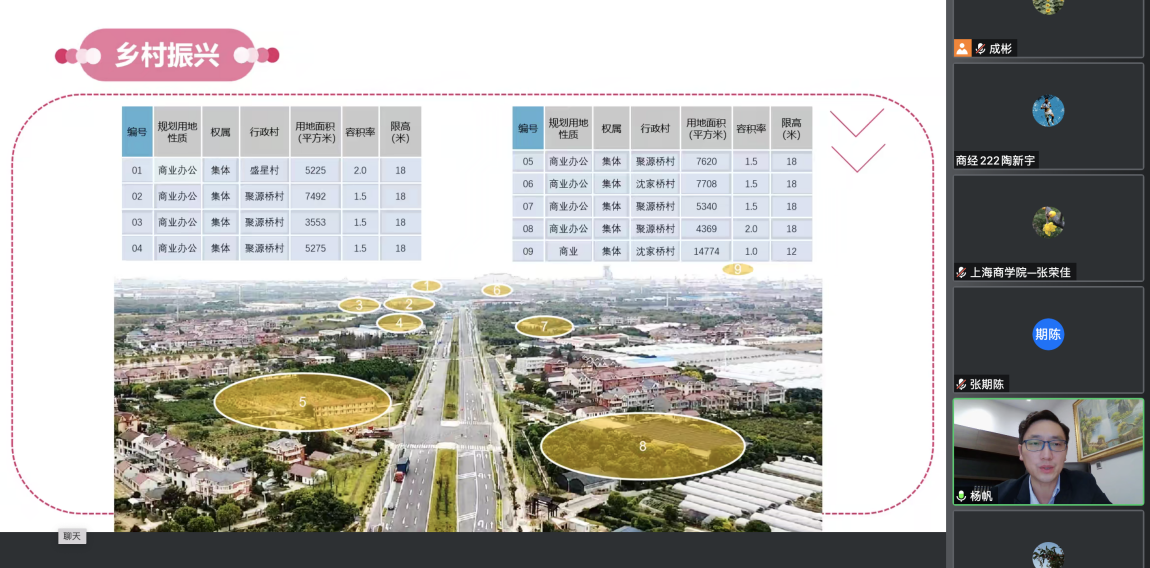Select the avatar of 商经222陶新宇

tap(1048, 111)
